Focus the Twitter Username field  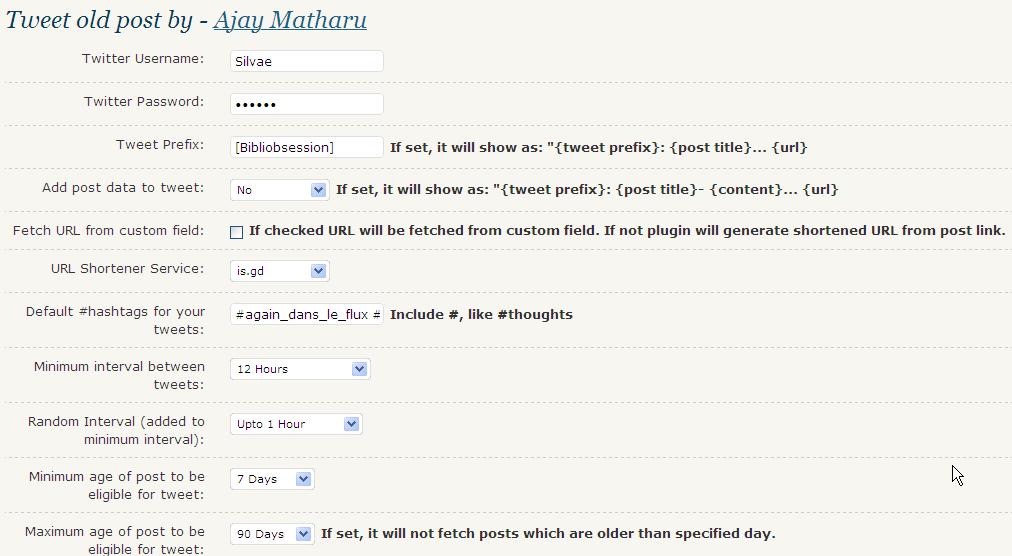[x=306, y=61]
